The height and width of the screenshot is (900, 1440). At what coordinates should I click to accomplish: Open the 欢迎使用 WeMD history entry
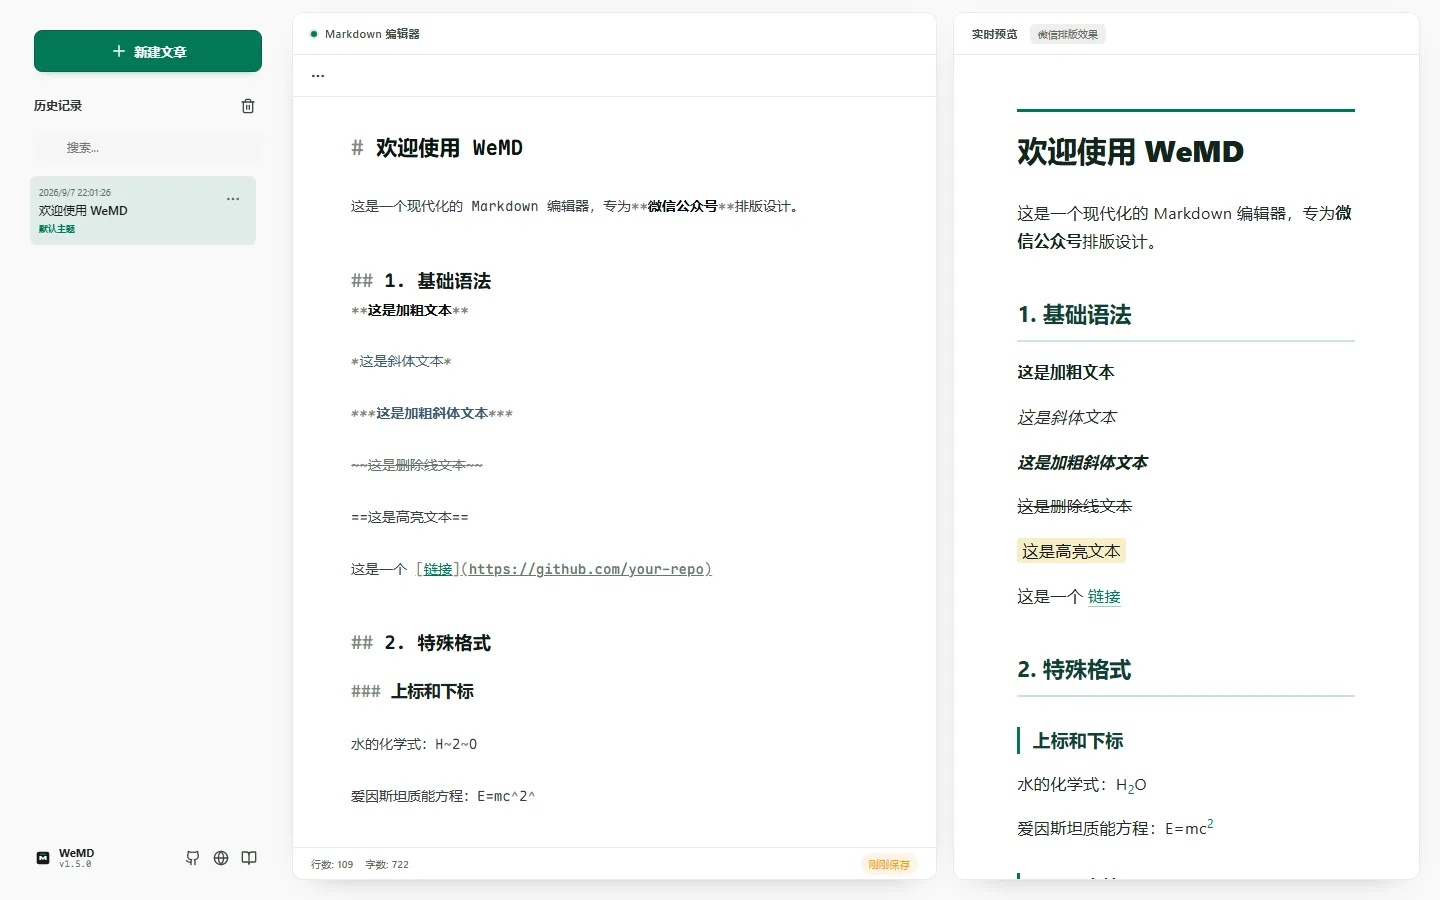tap(143, 210)
